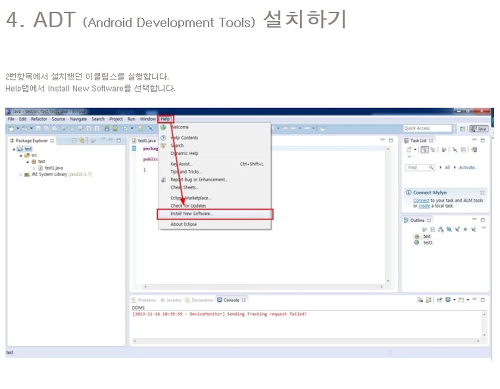Click the create local task link
This screenshot has width=500, height=389.
click(424, 206)
